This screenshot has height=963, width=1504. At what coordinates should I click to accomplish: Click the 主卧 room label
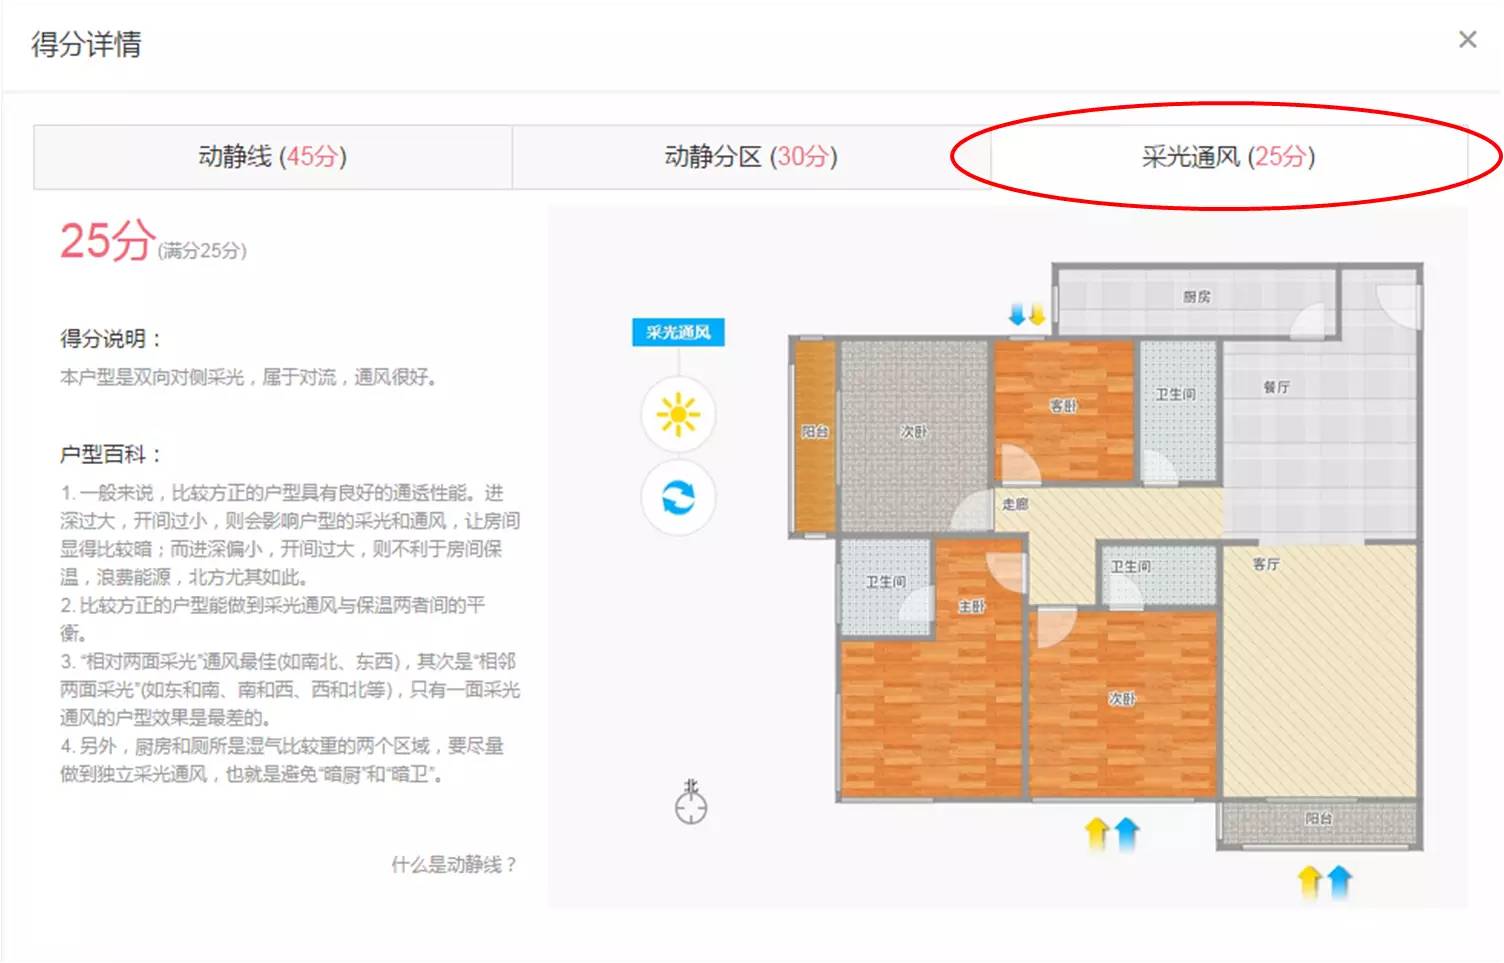[972, 606]
